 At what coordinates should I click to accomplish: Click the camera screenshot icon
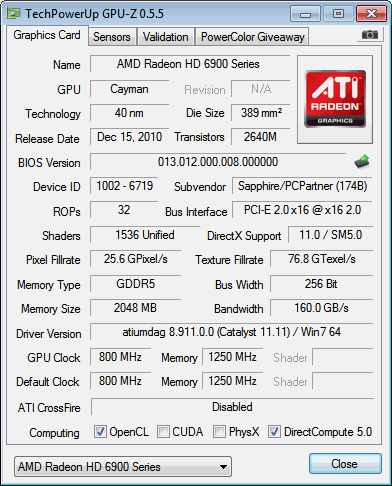[370, 34]
